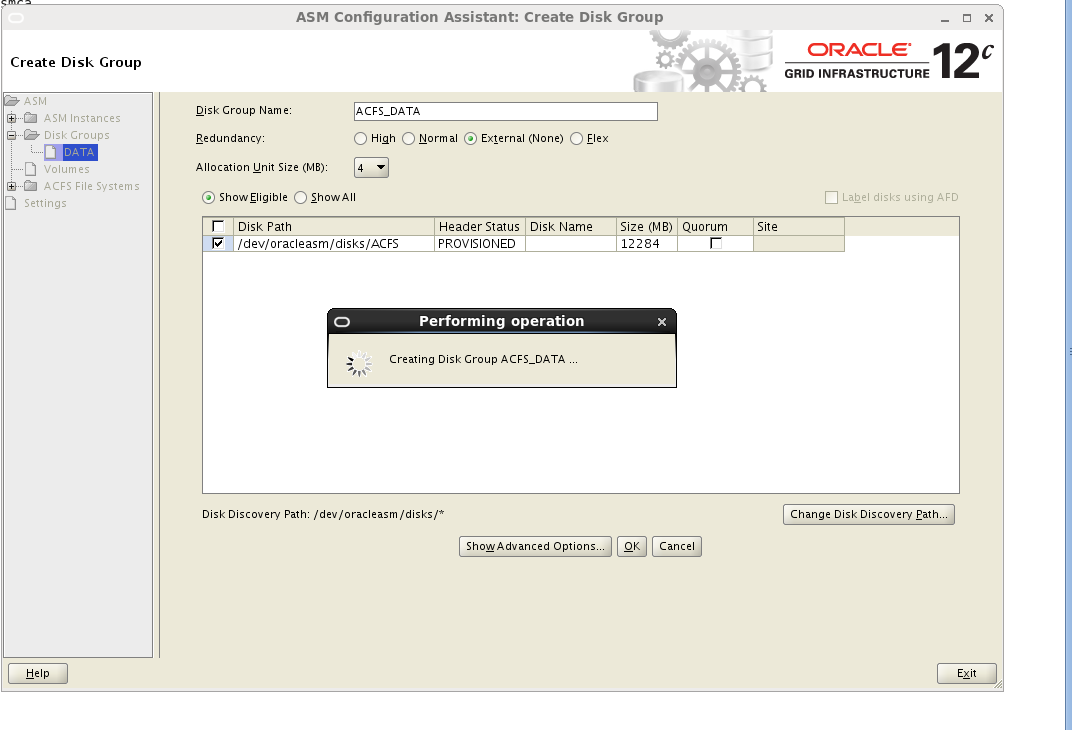Click the PROVISIONED status cell
The height and width of the screenshot is (730, 1072).
coord(480,243)
